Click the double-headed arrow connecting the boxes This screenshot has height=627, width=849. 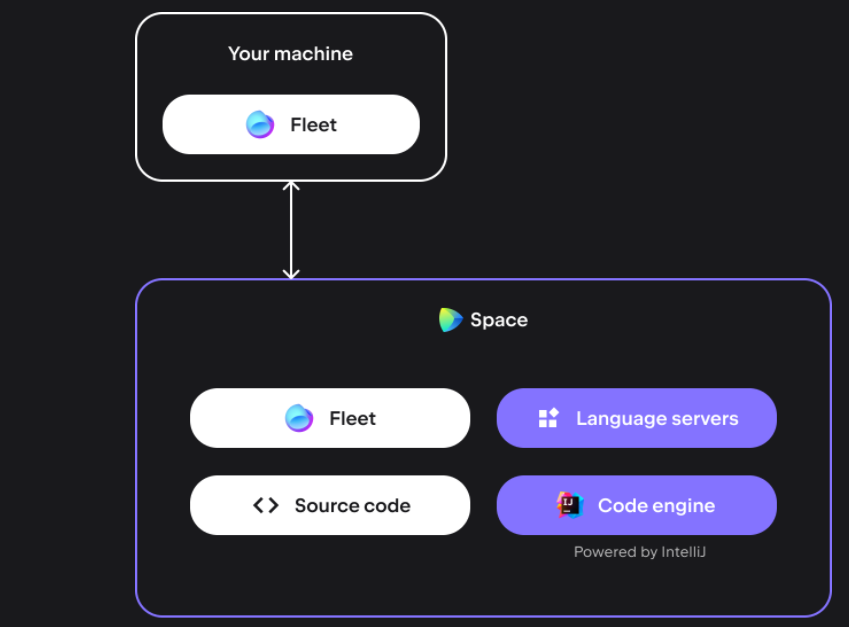click(x=292, y=227)
